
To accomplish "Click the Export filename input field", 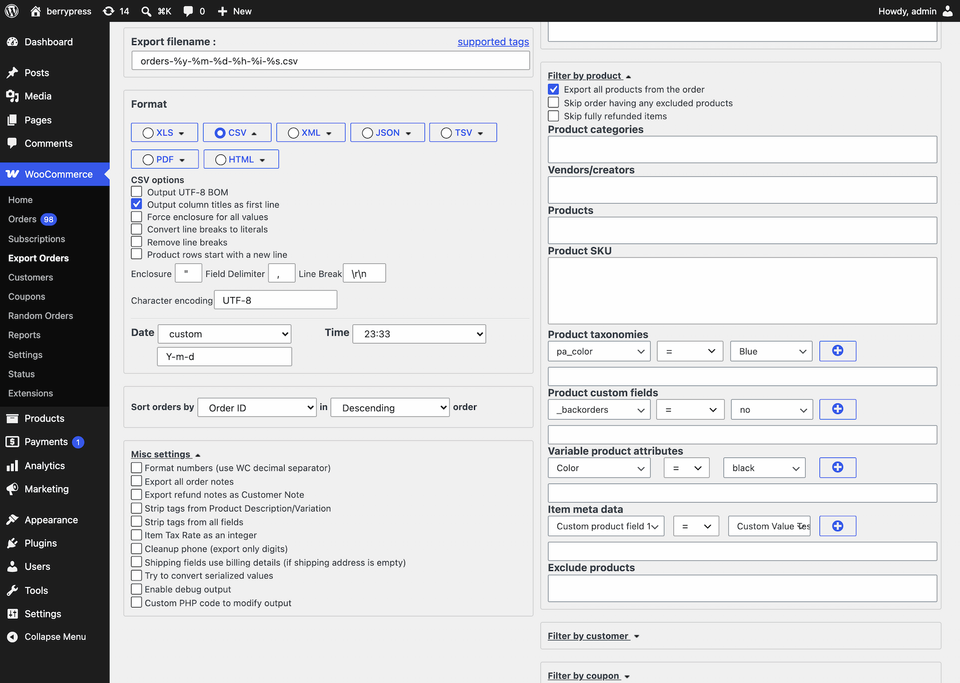I will 331,61.
